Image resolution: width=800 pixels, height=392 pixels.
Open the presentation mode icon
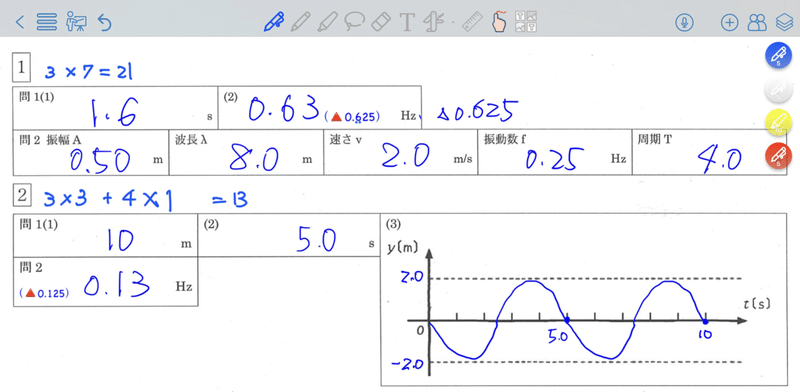point(77,22)
